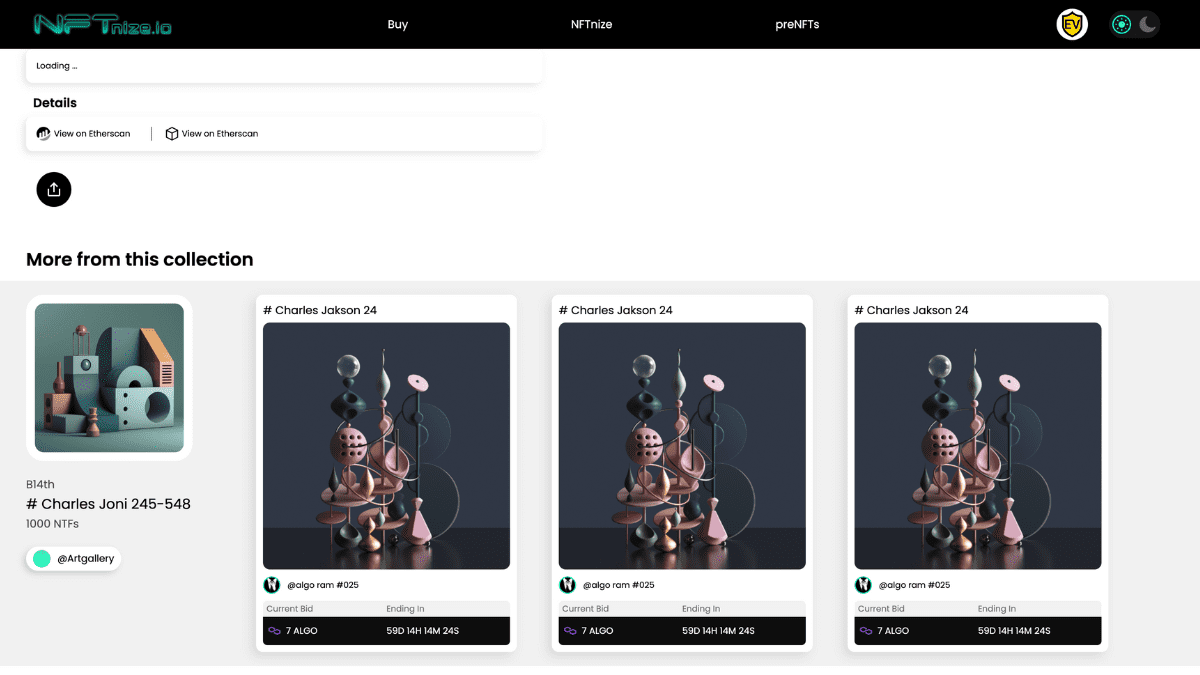
Task: Click the first card's @algo ram avatar
Action: [272, 585]
